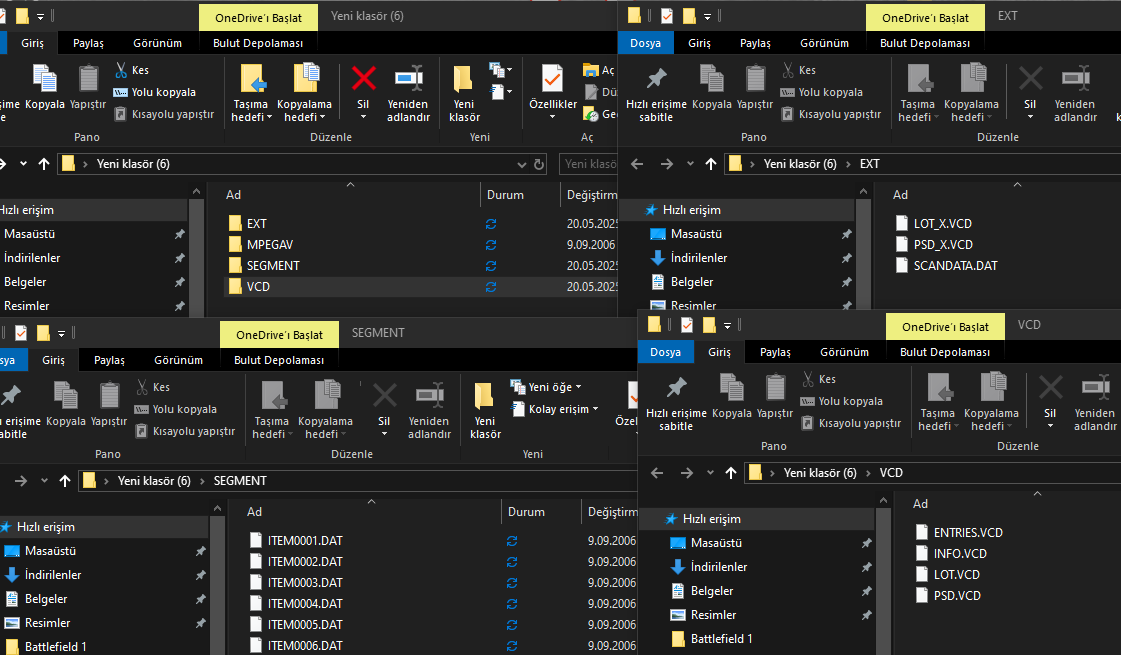Image resolution: width=1121 pixels, height=655 pixels.
Task: Sort by Ad column header in EXT window
Action: click(x=900, y=194)
